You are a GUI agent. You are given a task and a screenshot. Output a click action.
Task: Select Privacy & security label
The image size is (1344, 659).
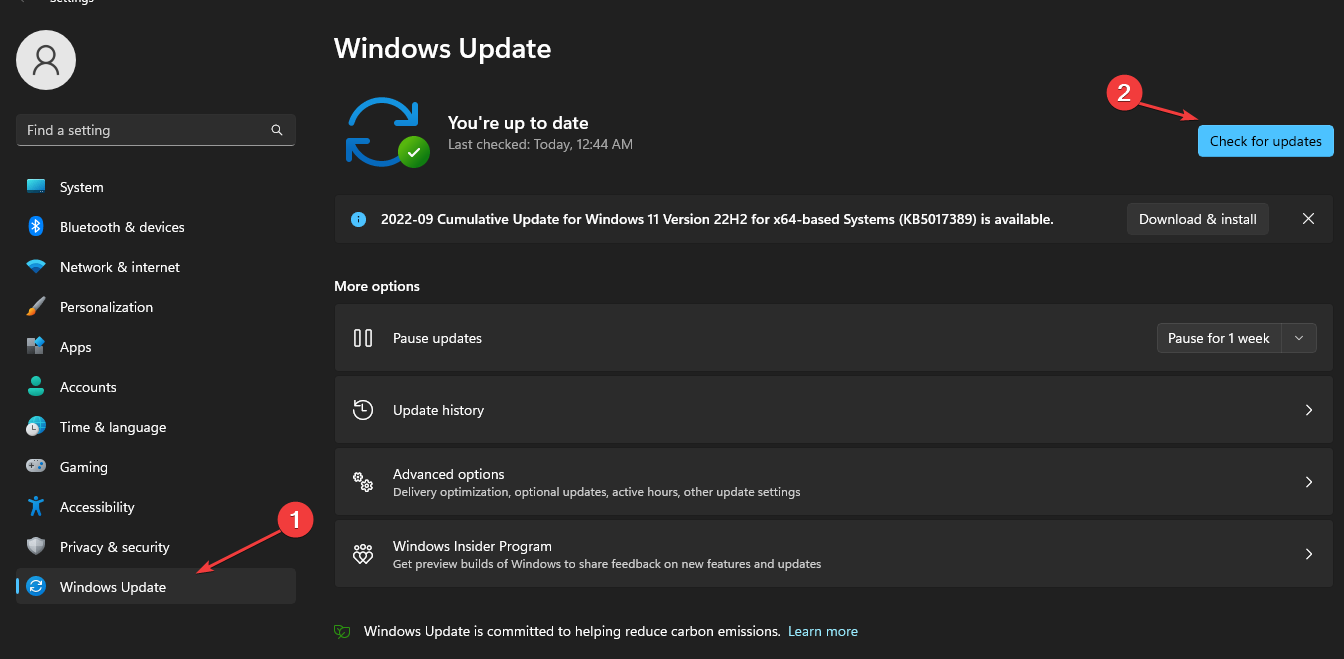point(115,547)
